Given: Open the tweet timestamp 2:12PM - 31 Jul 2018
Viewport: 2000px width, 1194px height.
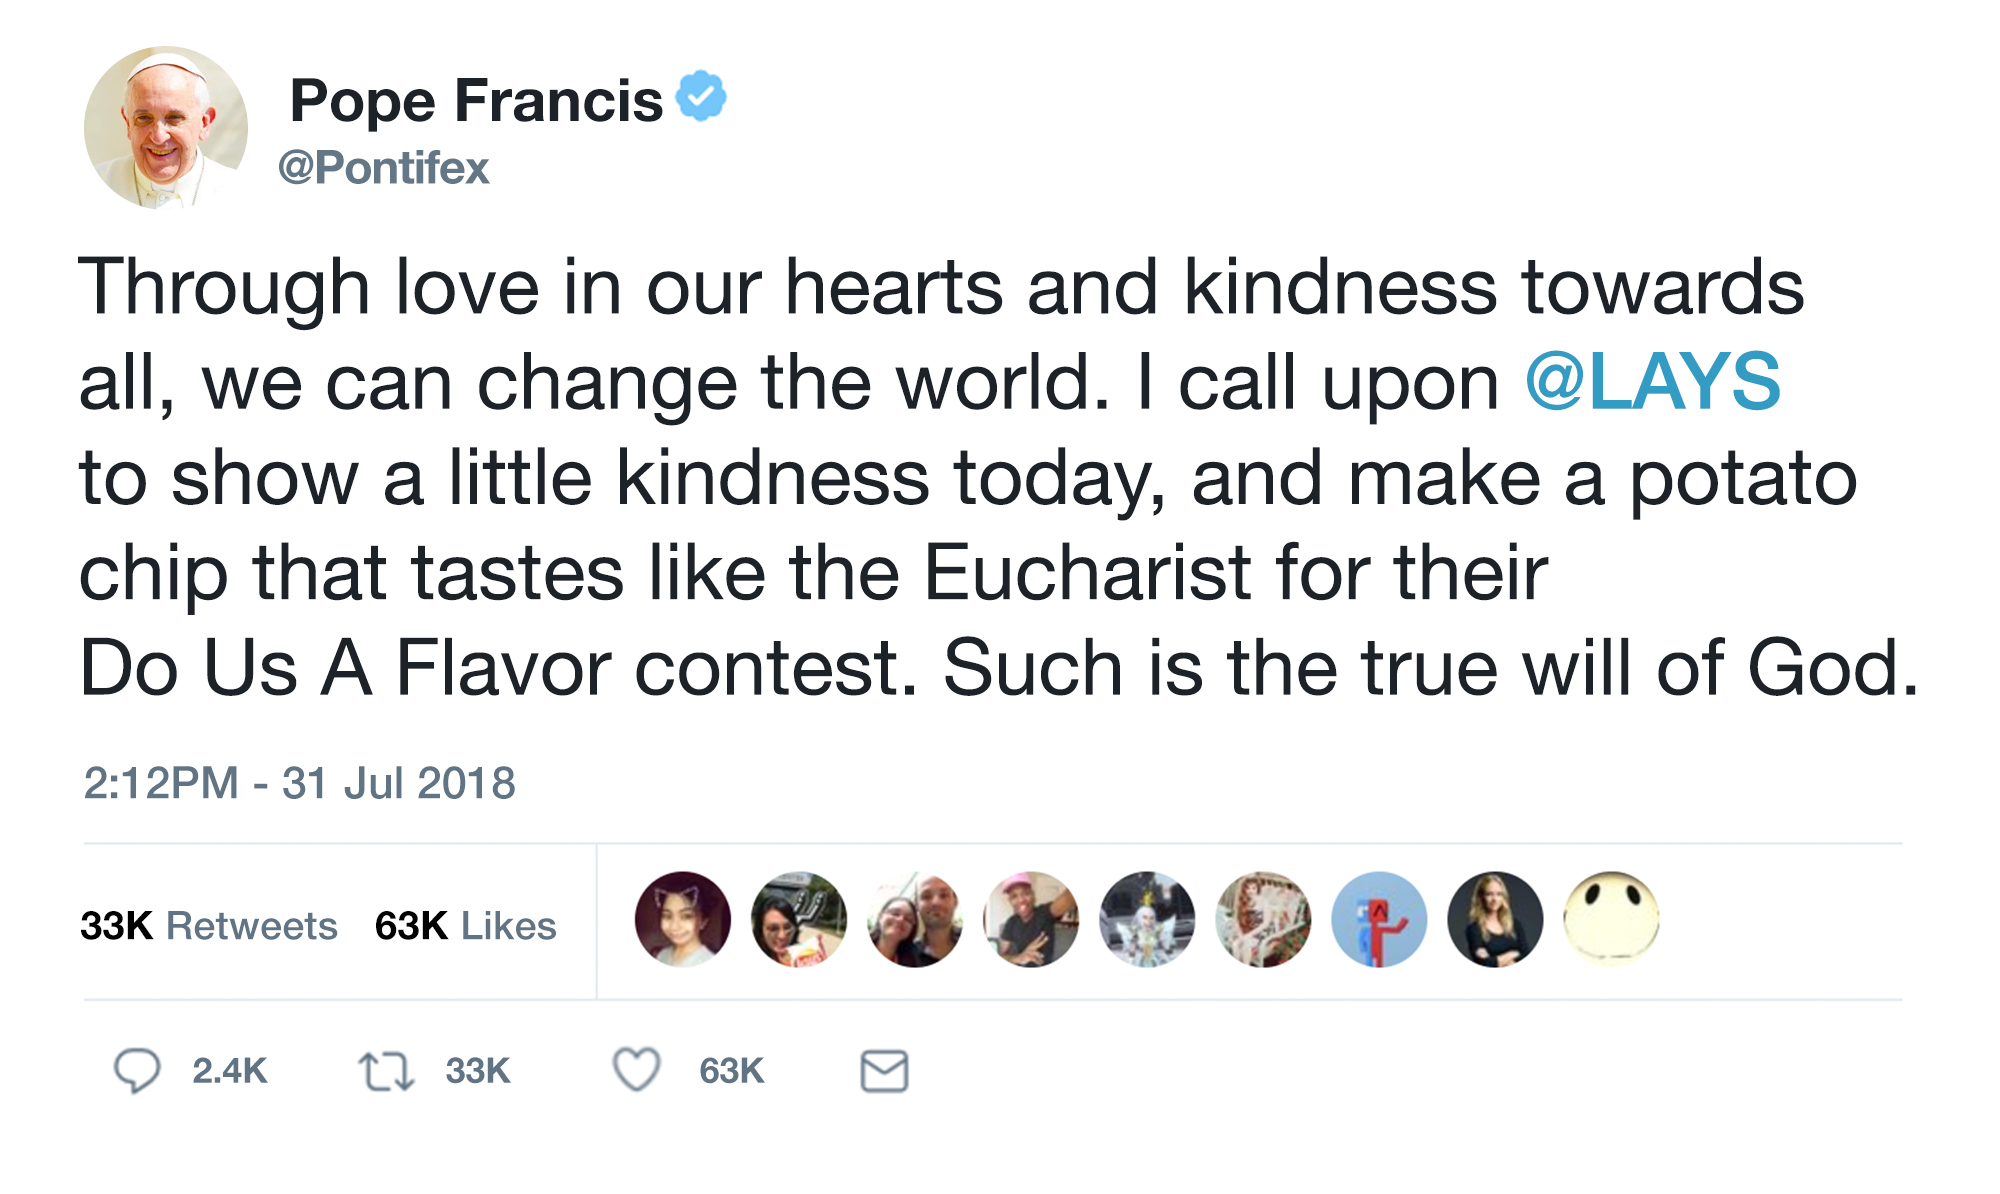Looking at the screenshot, I should tap(299, 783).
